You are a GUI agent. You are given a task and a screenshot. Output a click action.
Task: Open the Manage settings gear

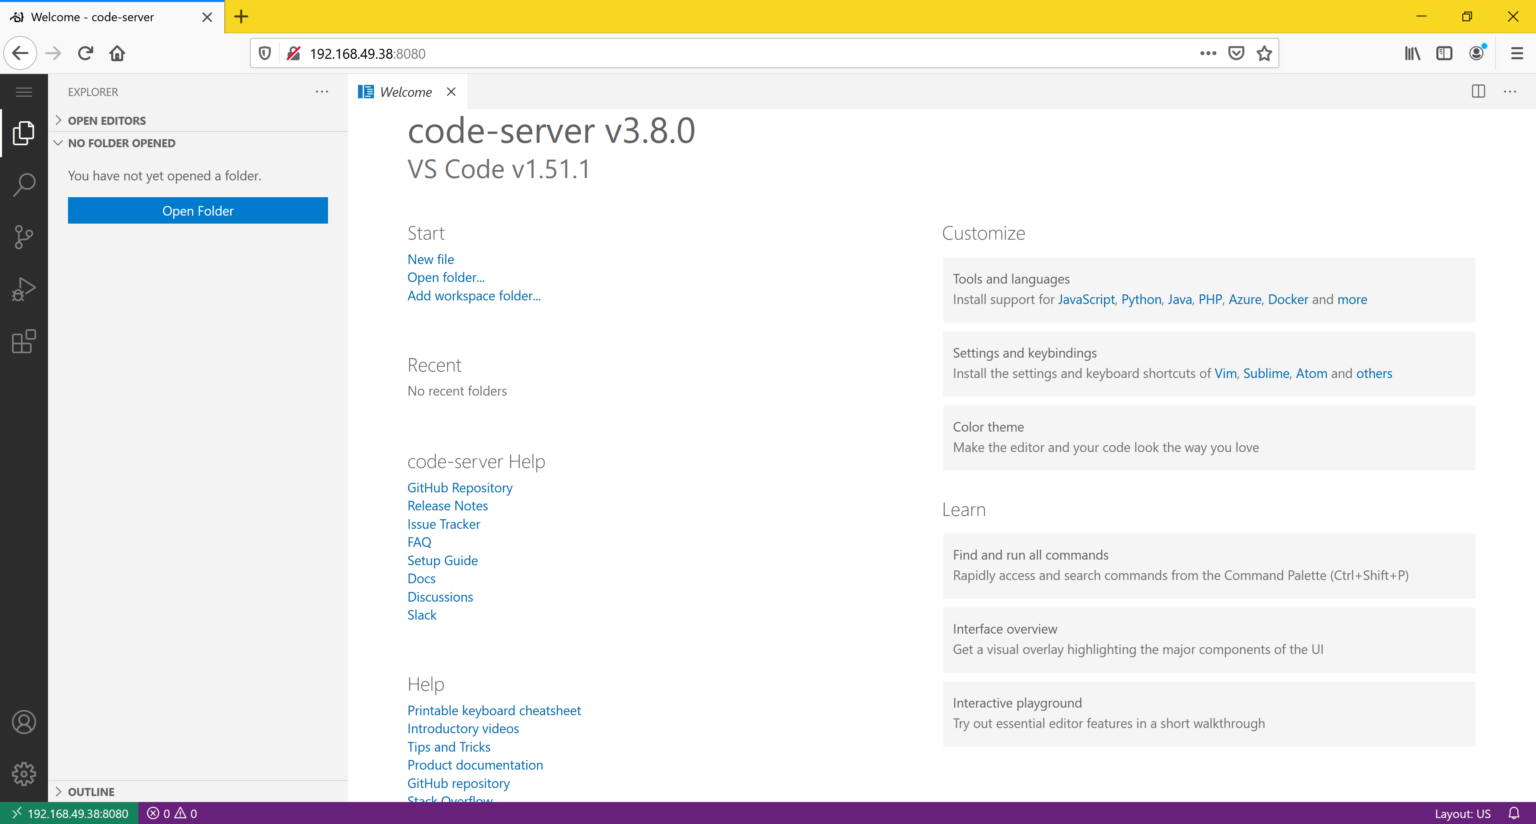[24, 772]
